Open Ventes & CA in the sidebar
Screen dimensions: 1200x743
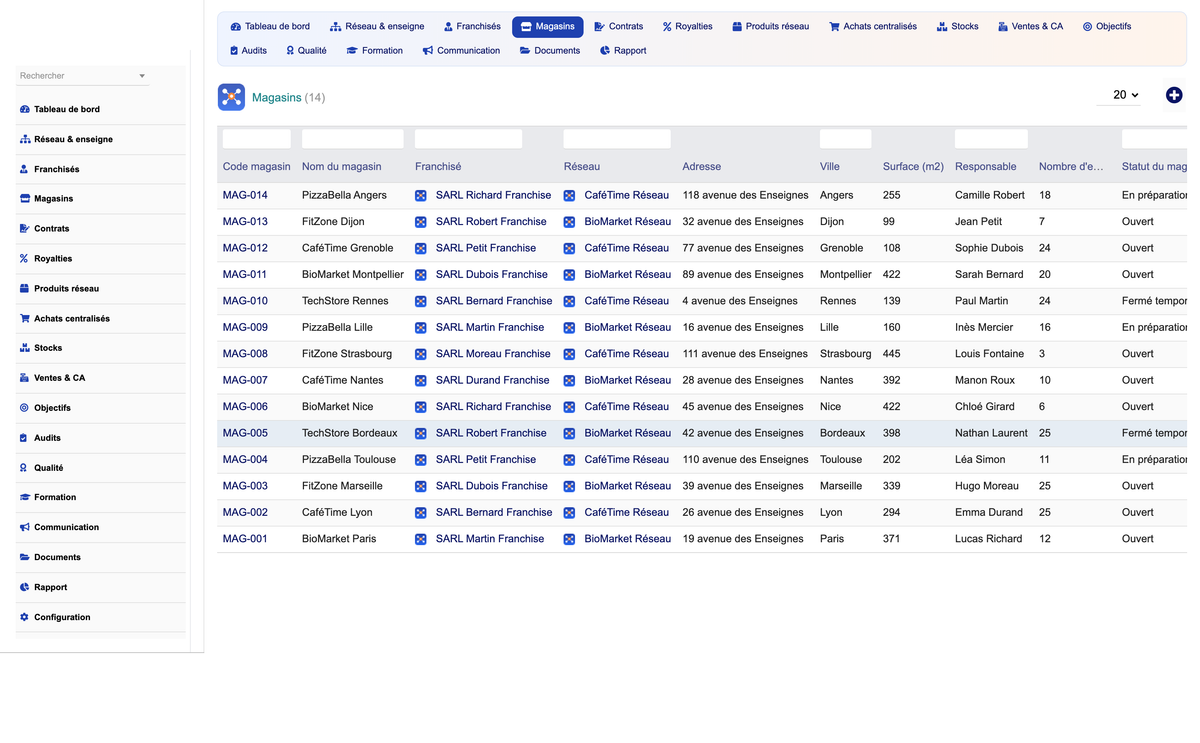click(x=59, y=378)
